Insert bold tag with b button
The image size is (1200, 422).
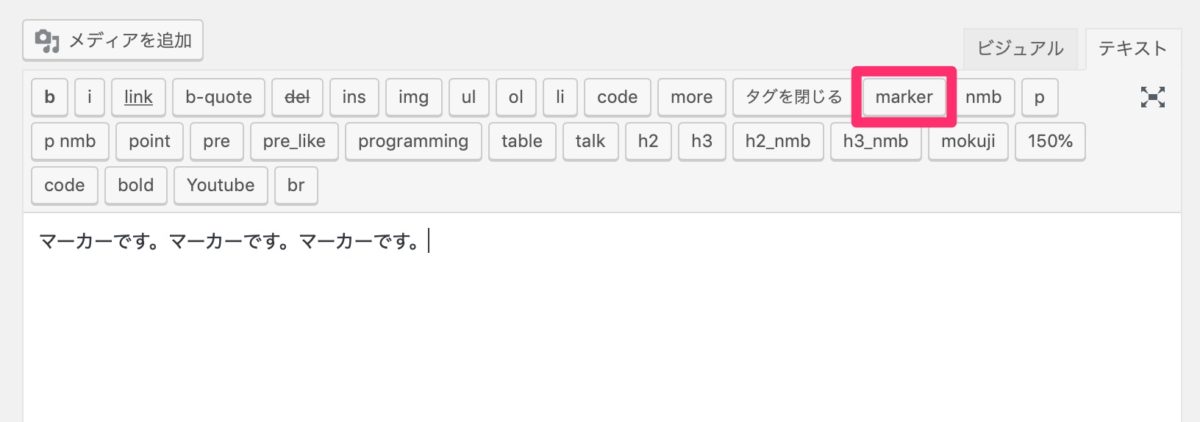point(50,97)
